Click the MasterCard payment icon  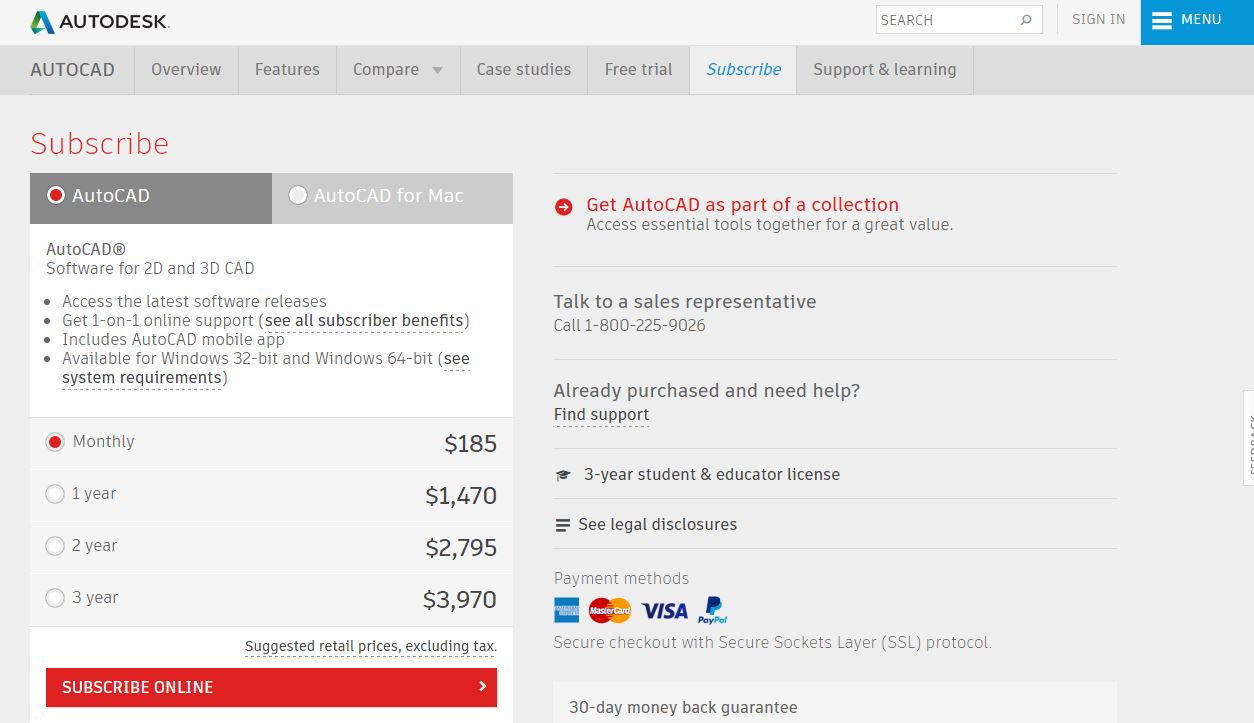610,610
